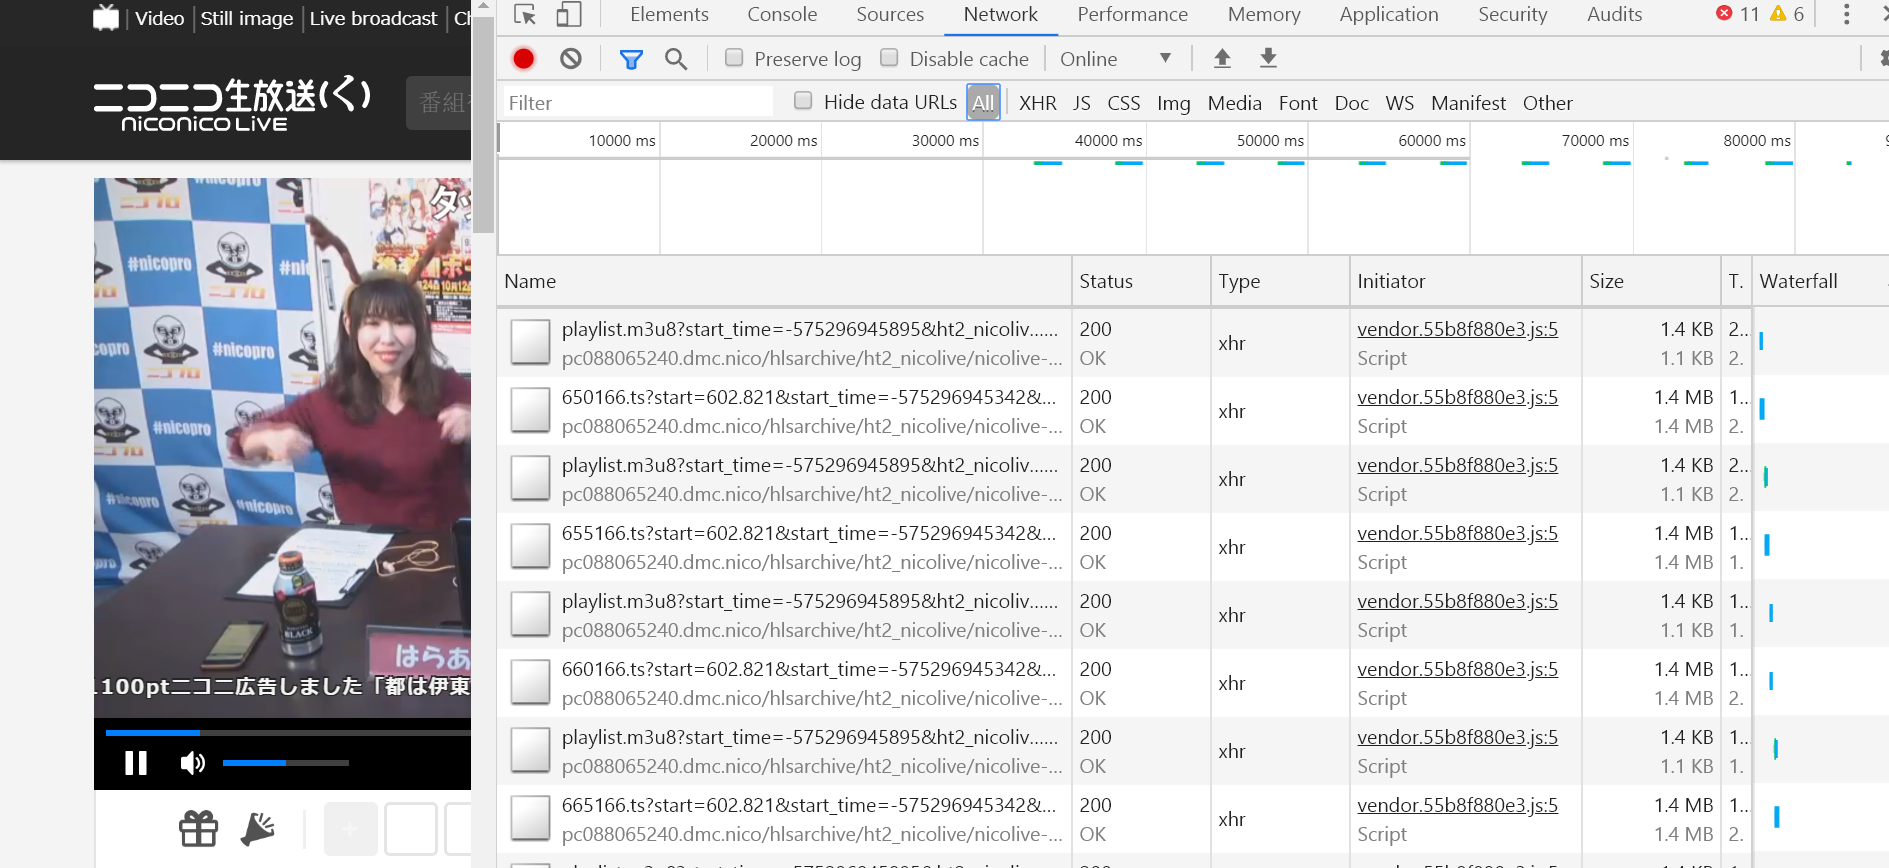This screenshot has width=1889, height=868.
Task: Select the All filter type
Action: pyautogui.click(x=983, y=102)
